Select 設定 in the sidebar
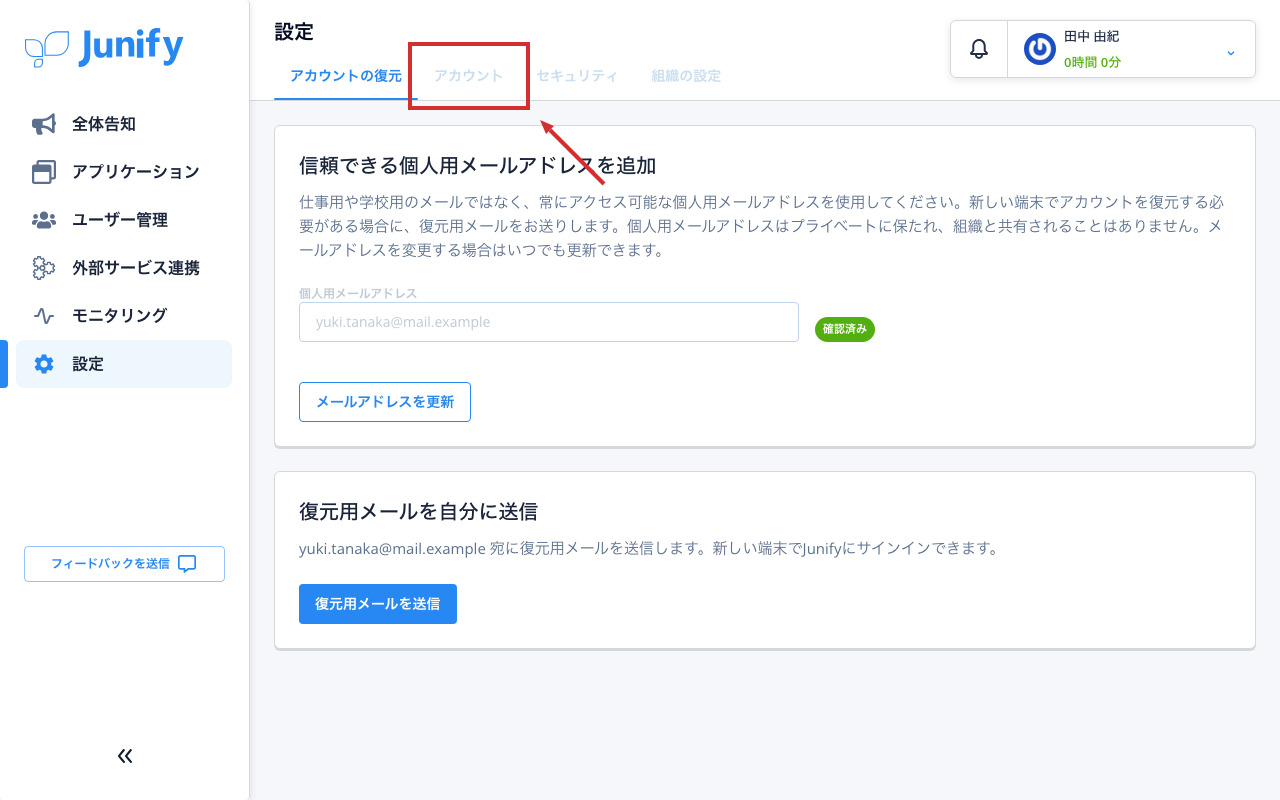The image size is (1280, 800). coord(124,364)
